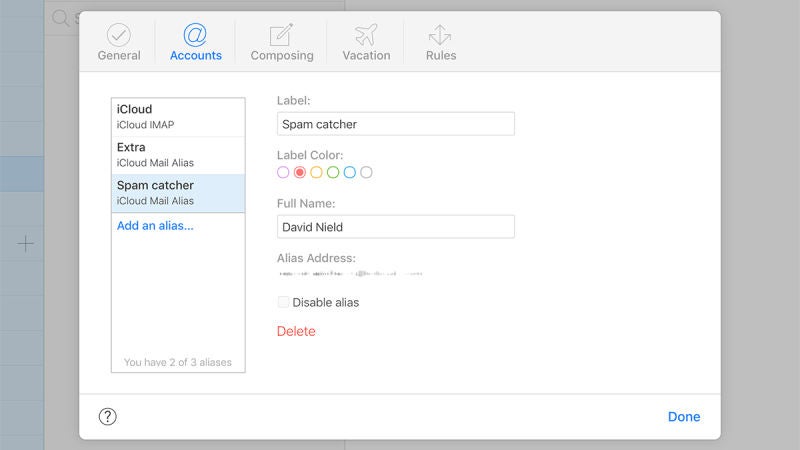Select the pink label color

point(283,172)
